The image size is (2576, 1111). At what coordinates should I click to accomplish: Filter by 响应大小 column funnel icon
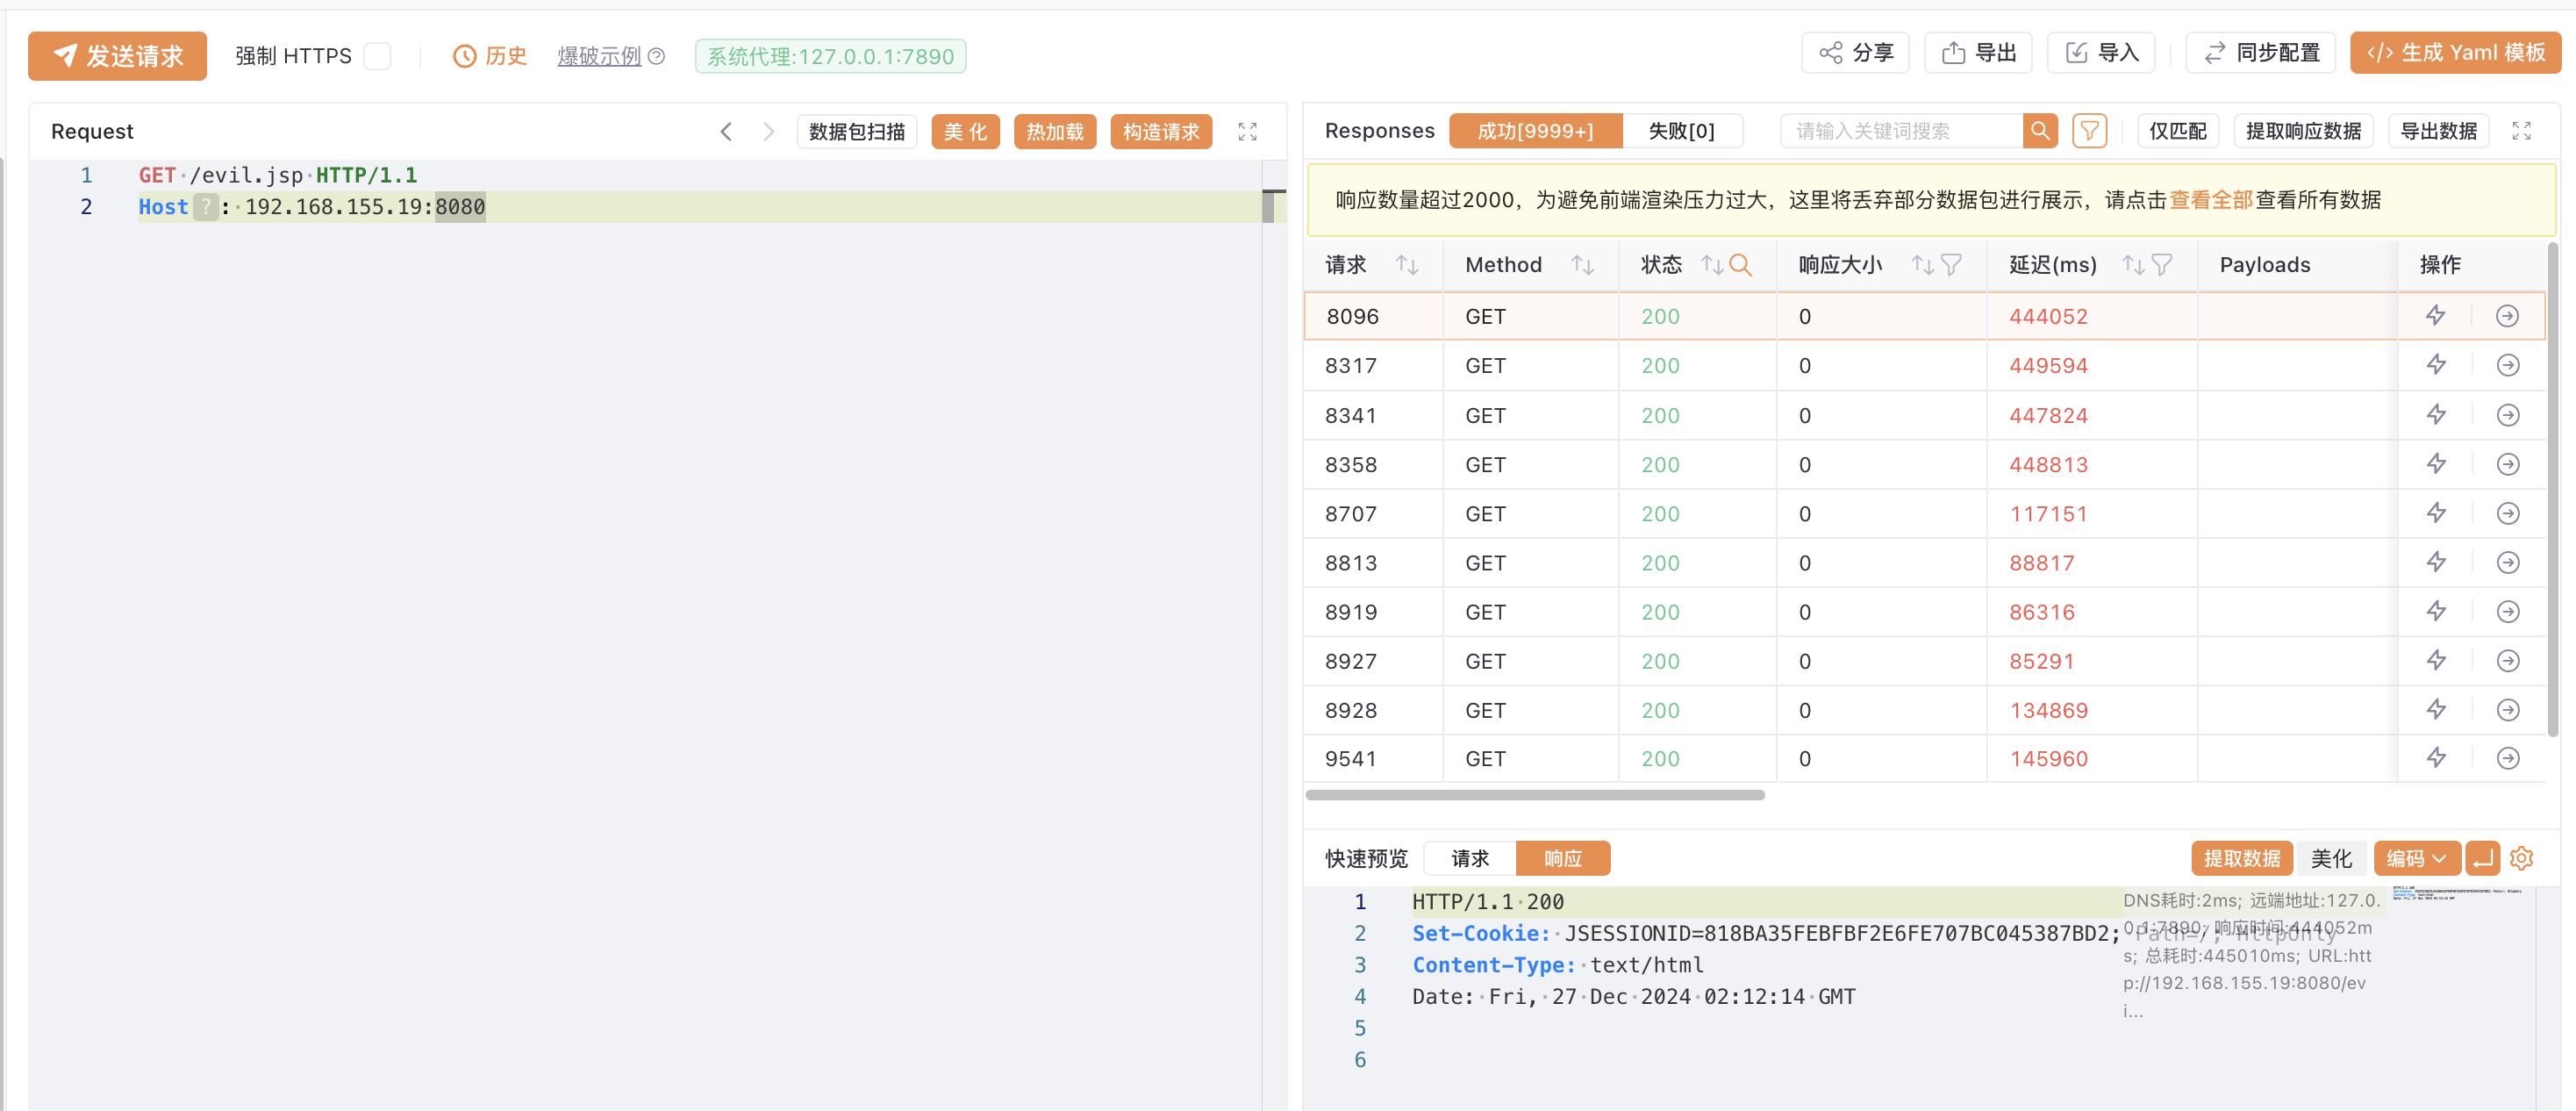point(1951,265)
